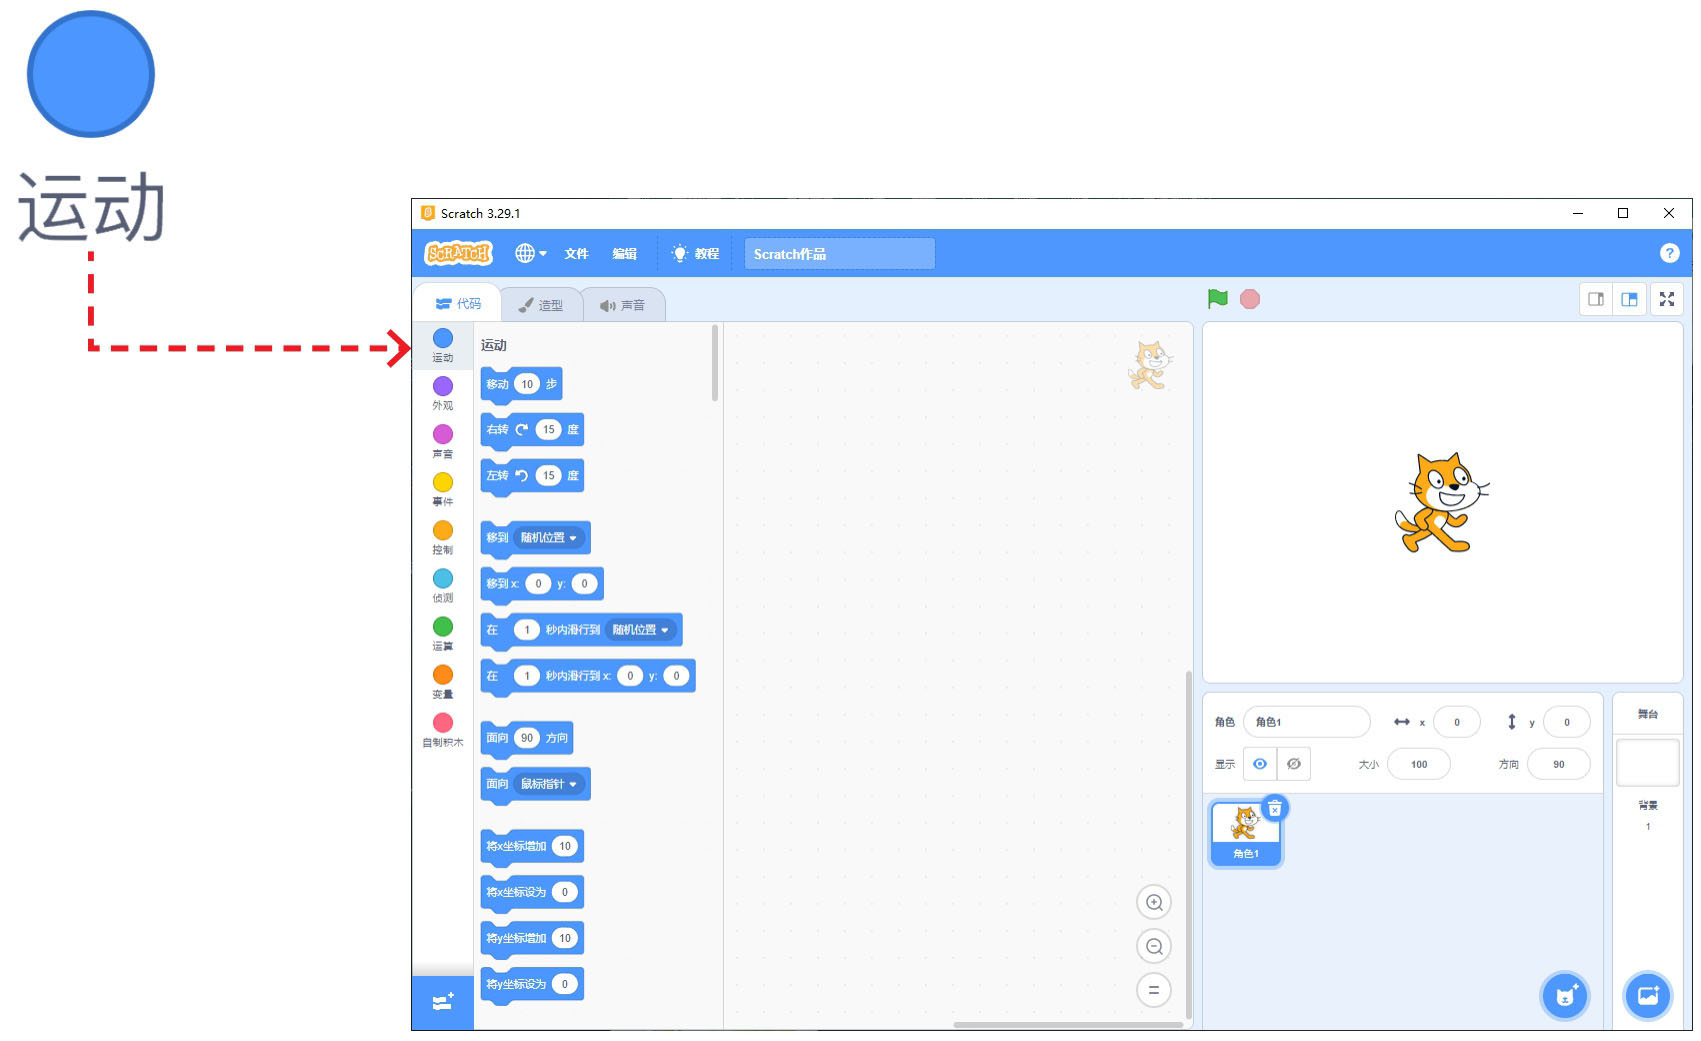Open help question mark icon

click(x=1669, y=253)
